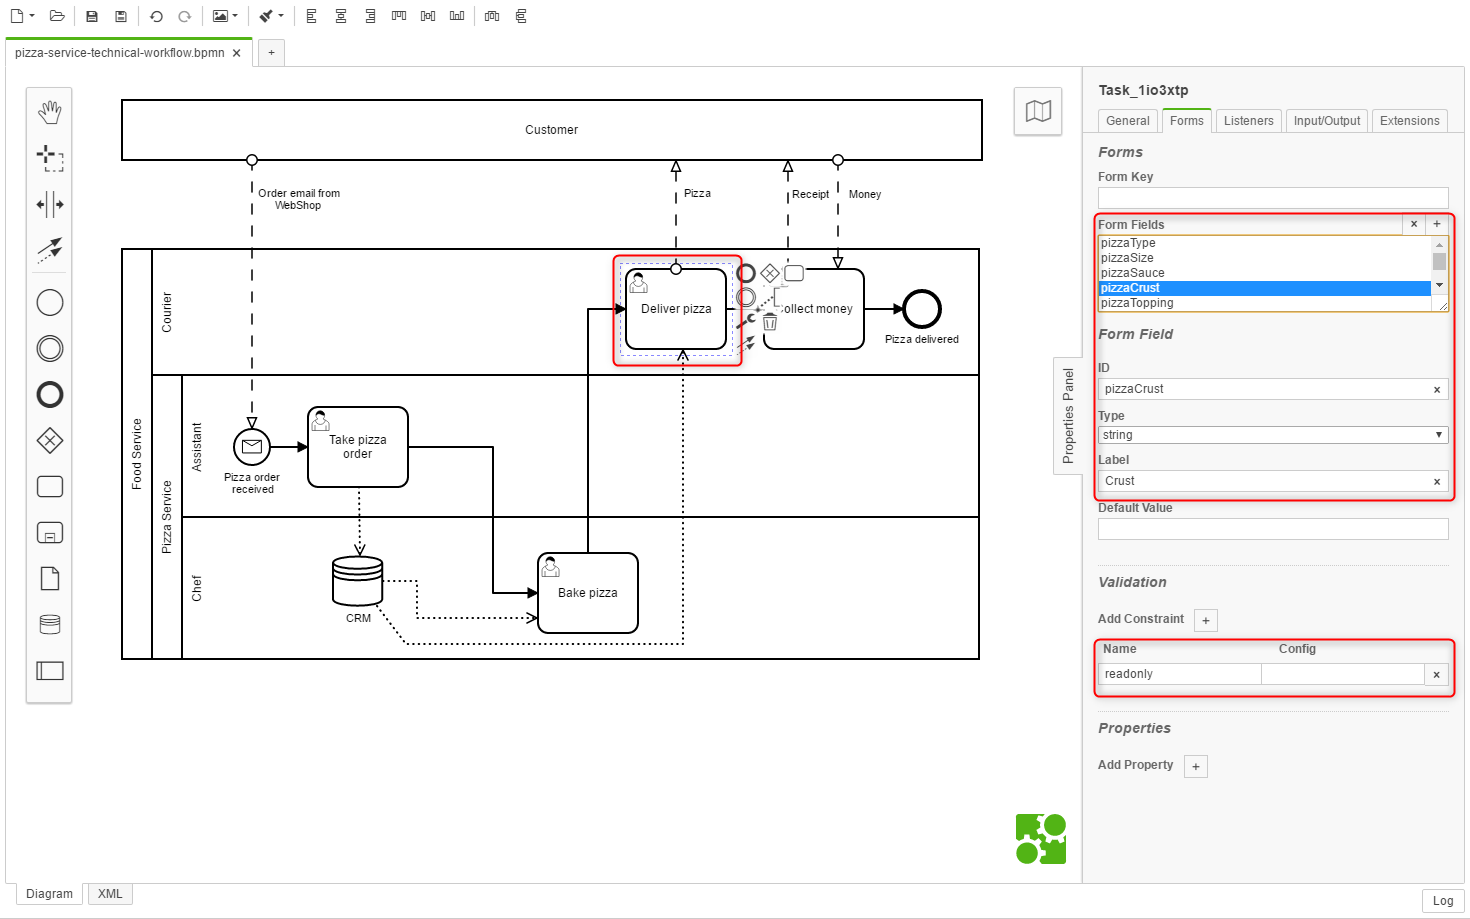Click the open file folder icon
The height and width of the screenshot is (919, 1470).
(x=57, y=16)
